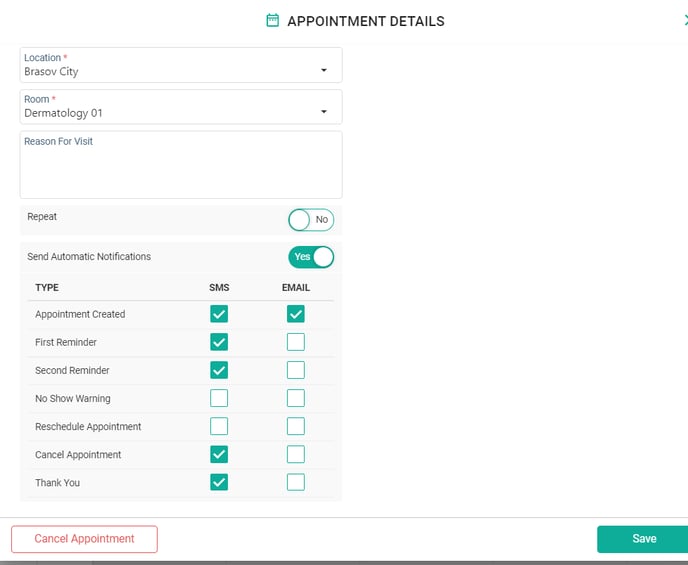Enable SMS for Reschedule Appointment
Image resolution: width=688 pixels, height=565 pixels.
tap(219, 426)
